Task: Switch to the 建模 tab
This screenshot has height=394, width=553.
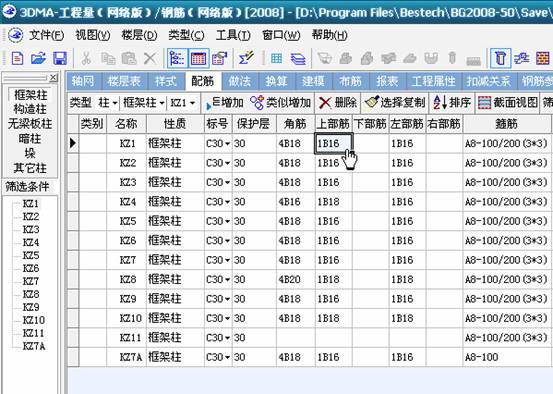Action: coord(313,81)
